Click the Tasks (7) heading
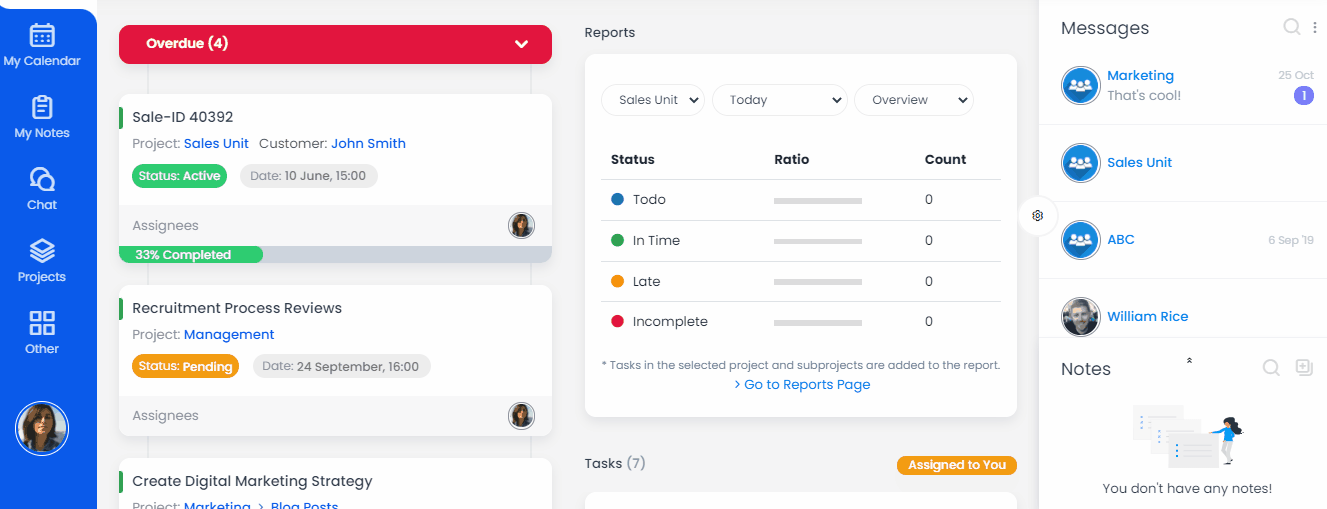Viewport: 1327px width, 509px height. (x=615, y=463)
